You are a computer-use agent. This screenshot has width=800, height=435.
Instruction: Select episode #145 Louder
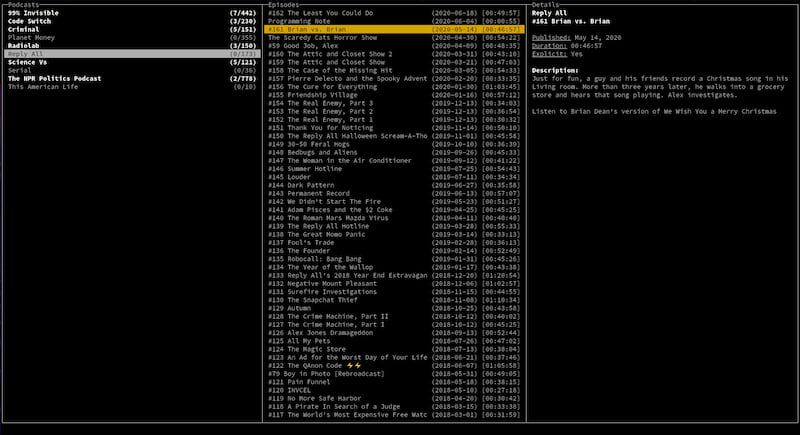(394, 177)
